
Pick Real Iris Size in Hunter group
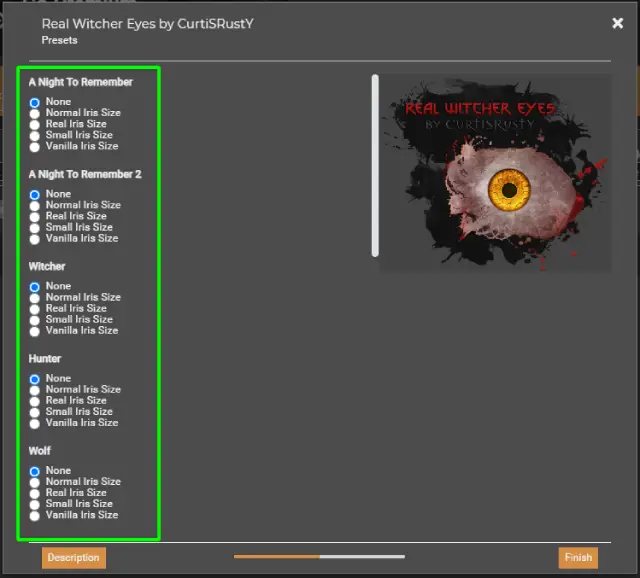(35, 401)
